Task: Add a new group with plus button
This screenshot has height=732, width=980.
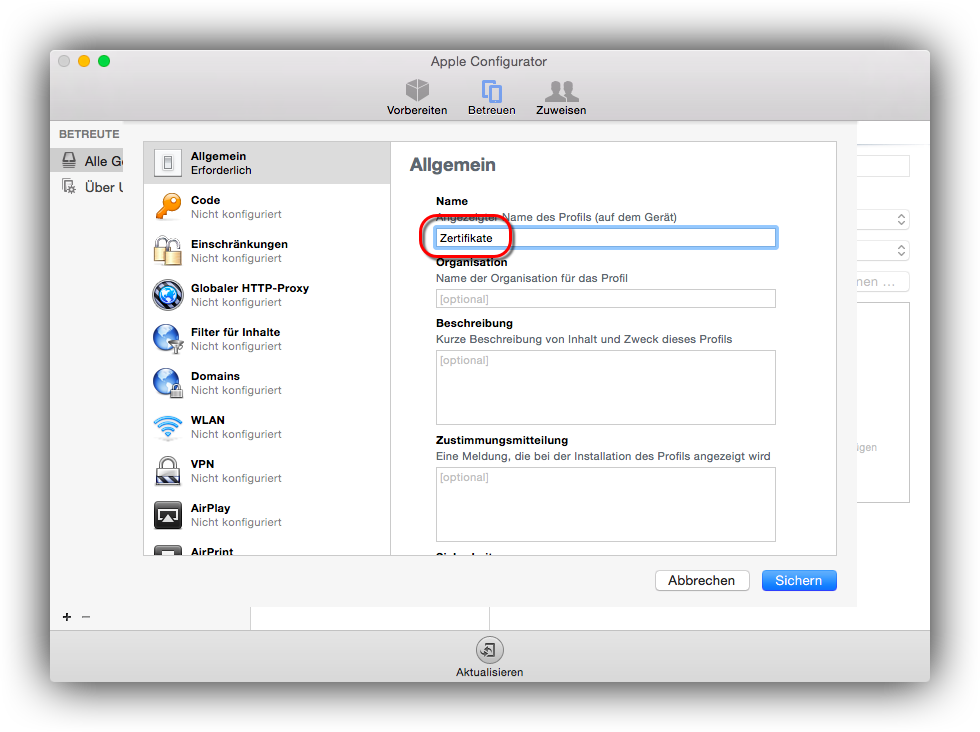Action: click(x=67, y=617)
